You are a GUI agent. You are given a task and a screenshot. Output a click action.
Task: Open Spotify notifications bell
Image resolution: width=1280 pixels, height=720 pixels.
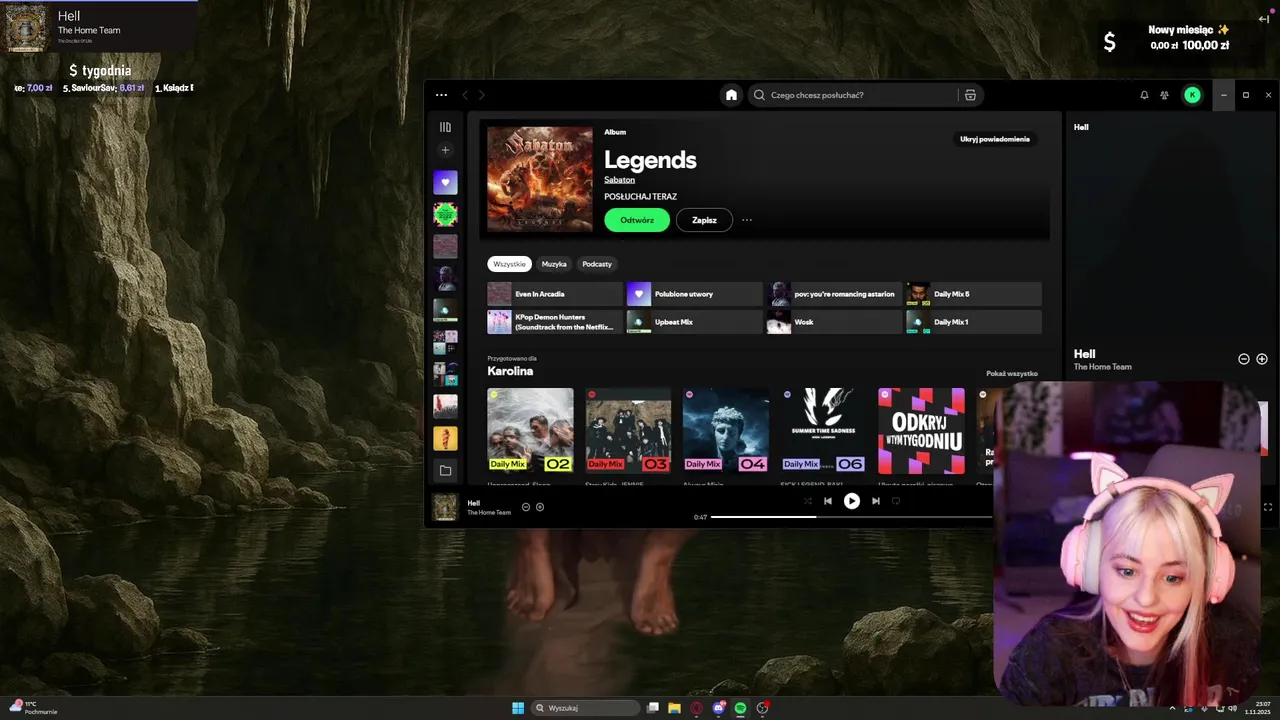pos(1144,95)
